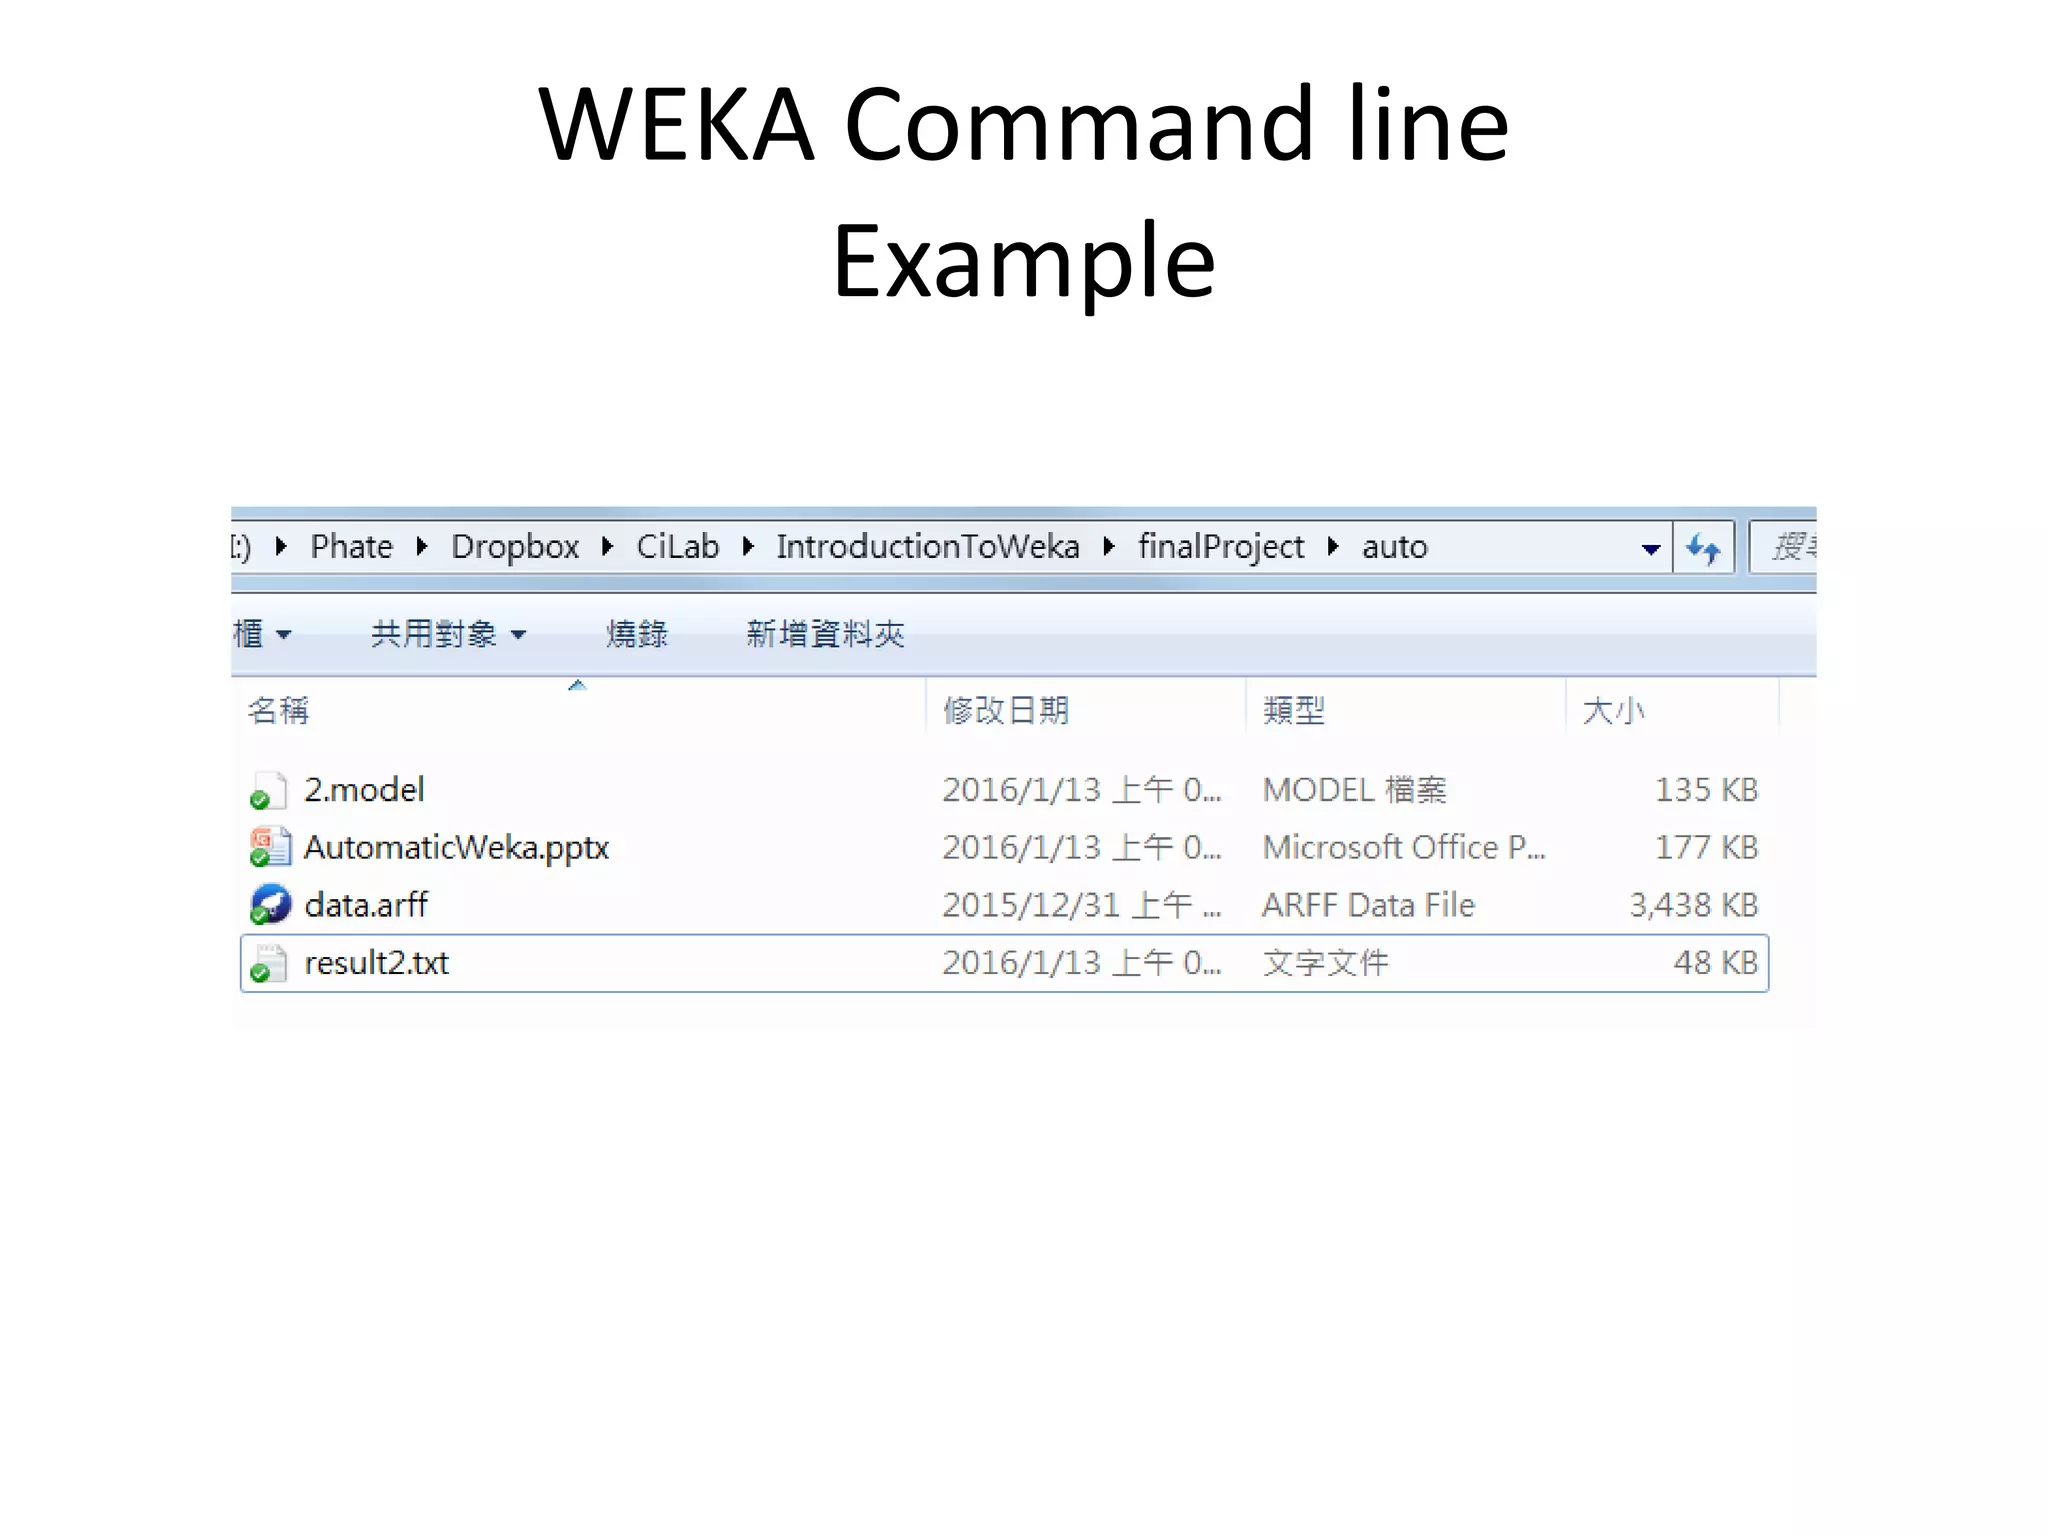Go to Phate folder in breadcrumb
This screenshot has width=2048, height=1536.
[351, 547]
